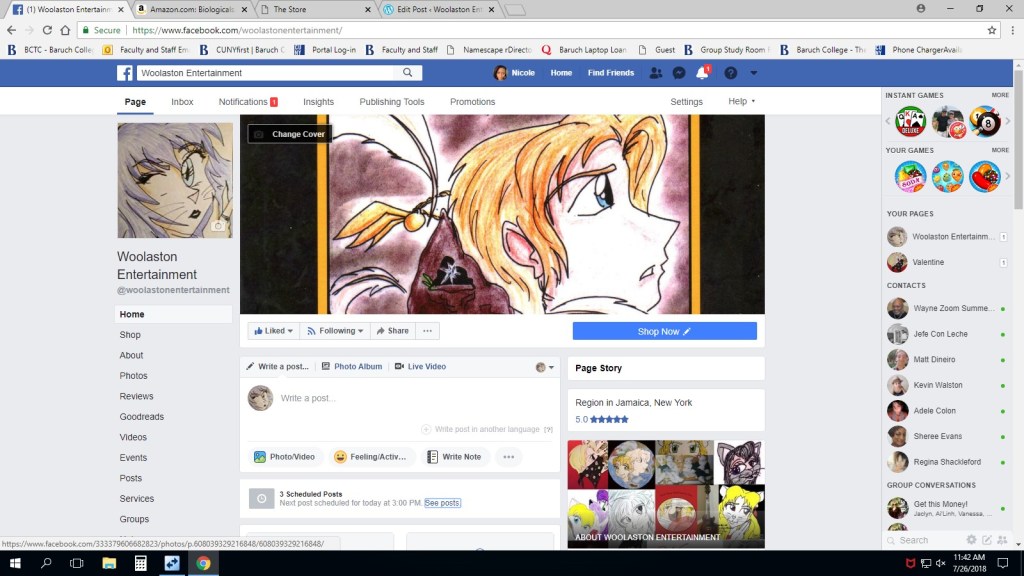
Task: Open the page Notifications tab
Action: click(248, 102)
